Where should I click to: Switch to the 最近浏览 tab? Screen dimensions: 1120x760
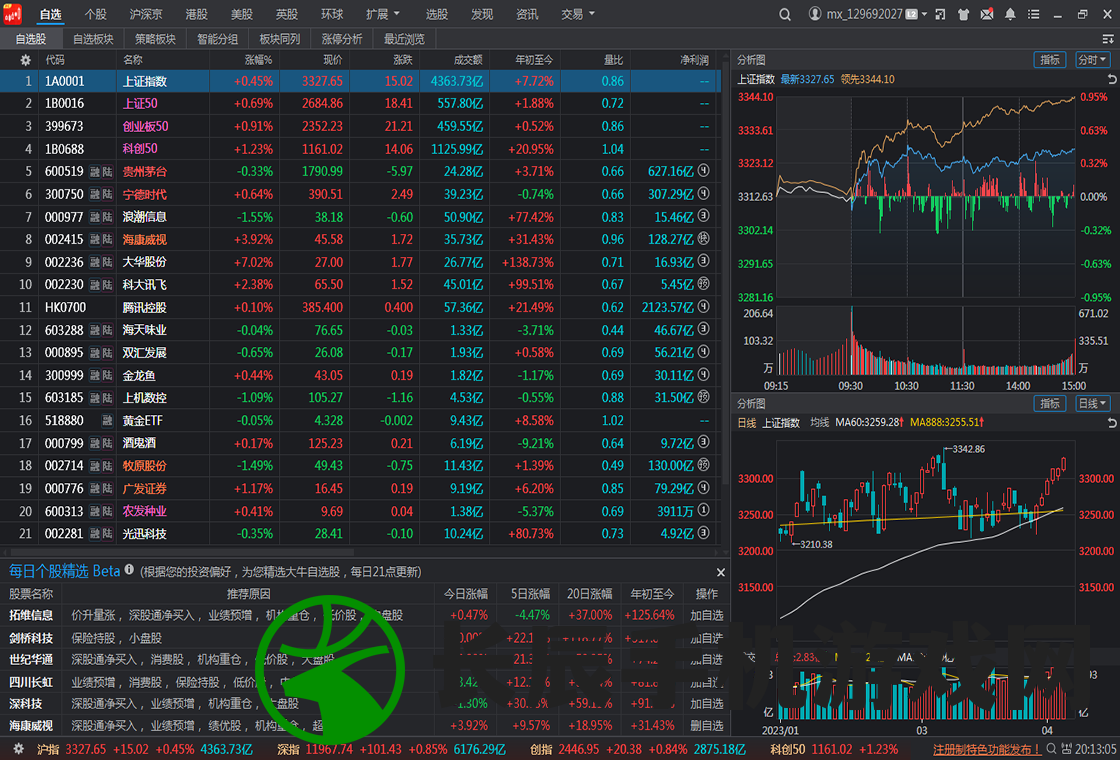[404, 39]
